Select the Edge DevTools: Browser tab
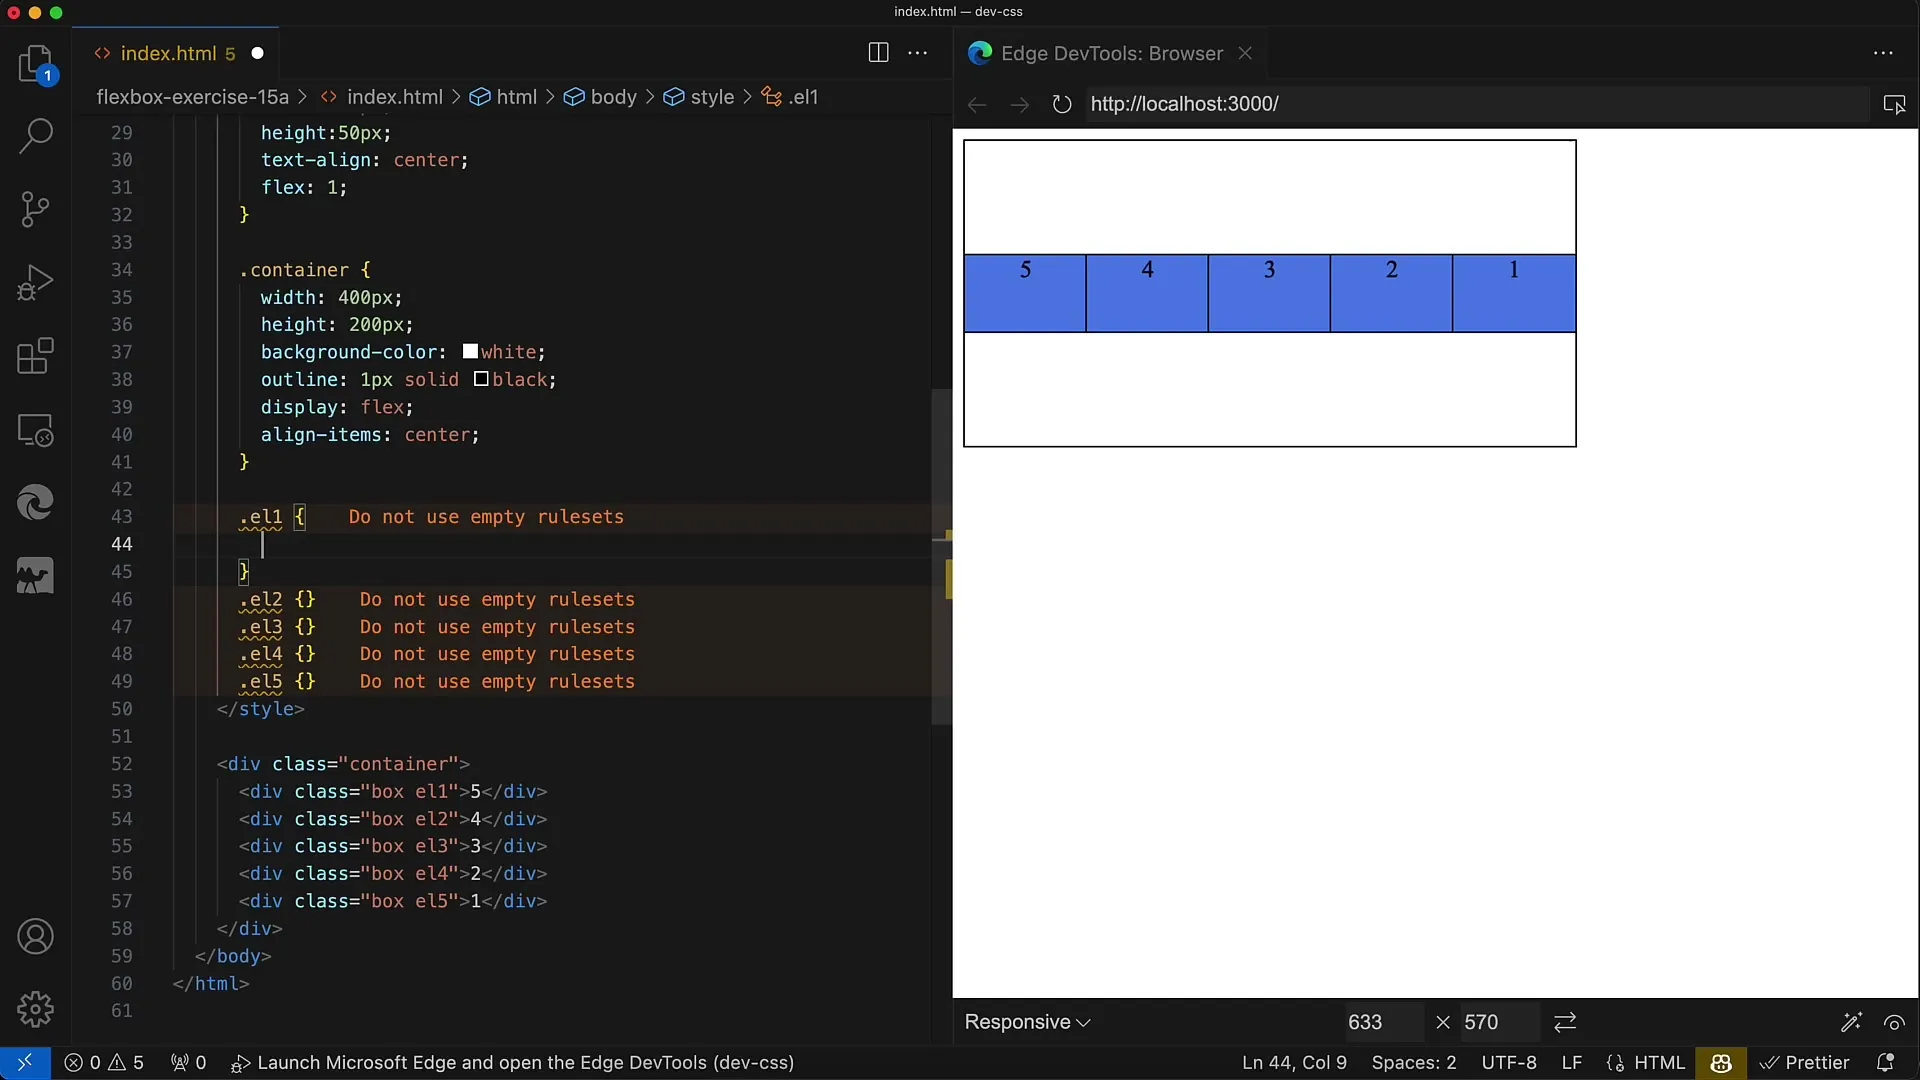This screenshot has height=1080, width=1920. (x=1111, y=53)
